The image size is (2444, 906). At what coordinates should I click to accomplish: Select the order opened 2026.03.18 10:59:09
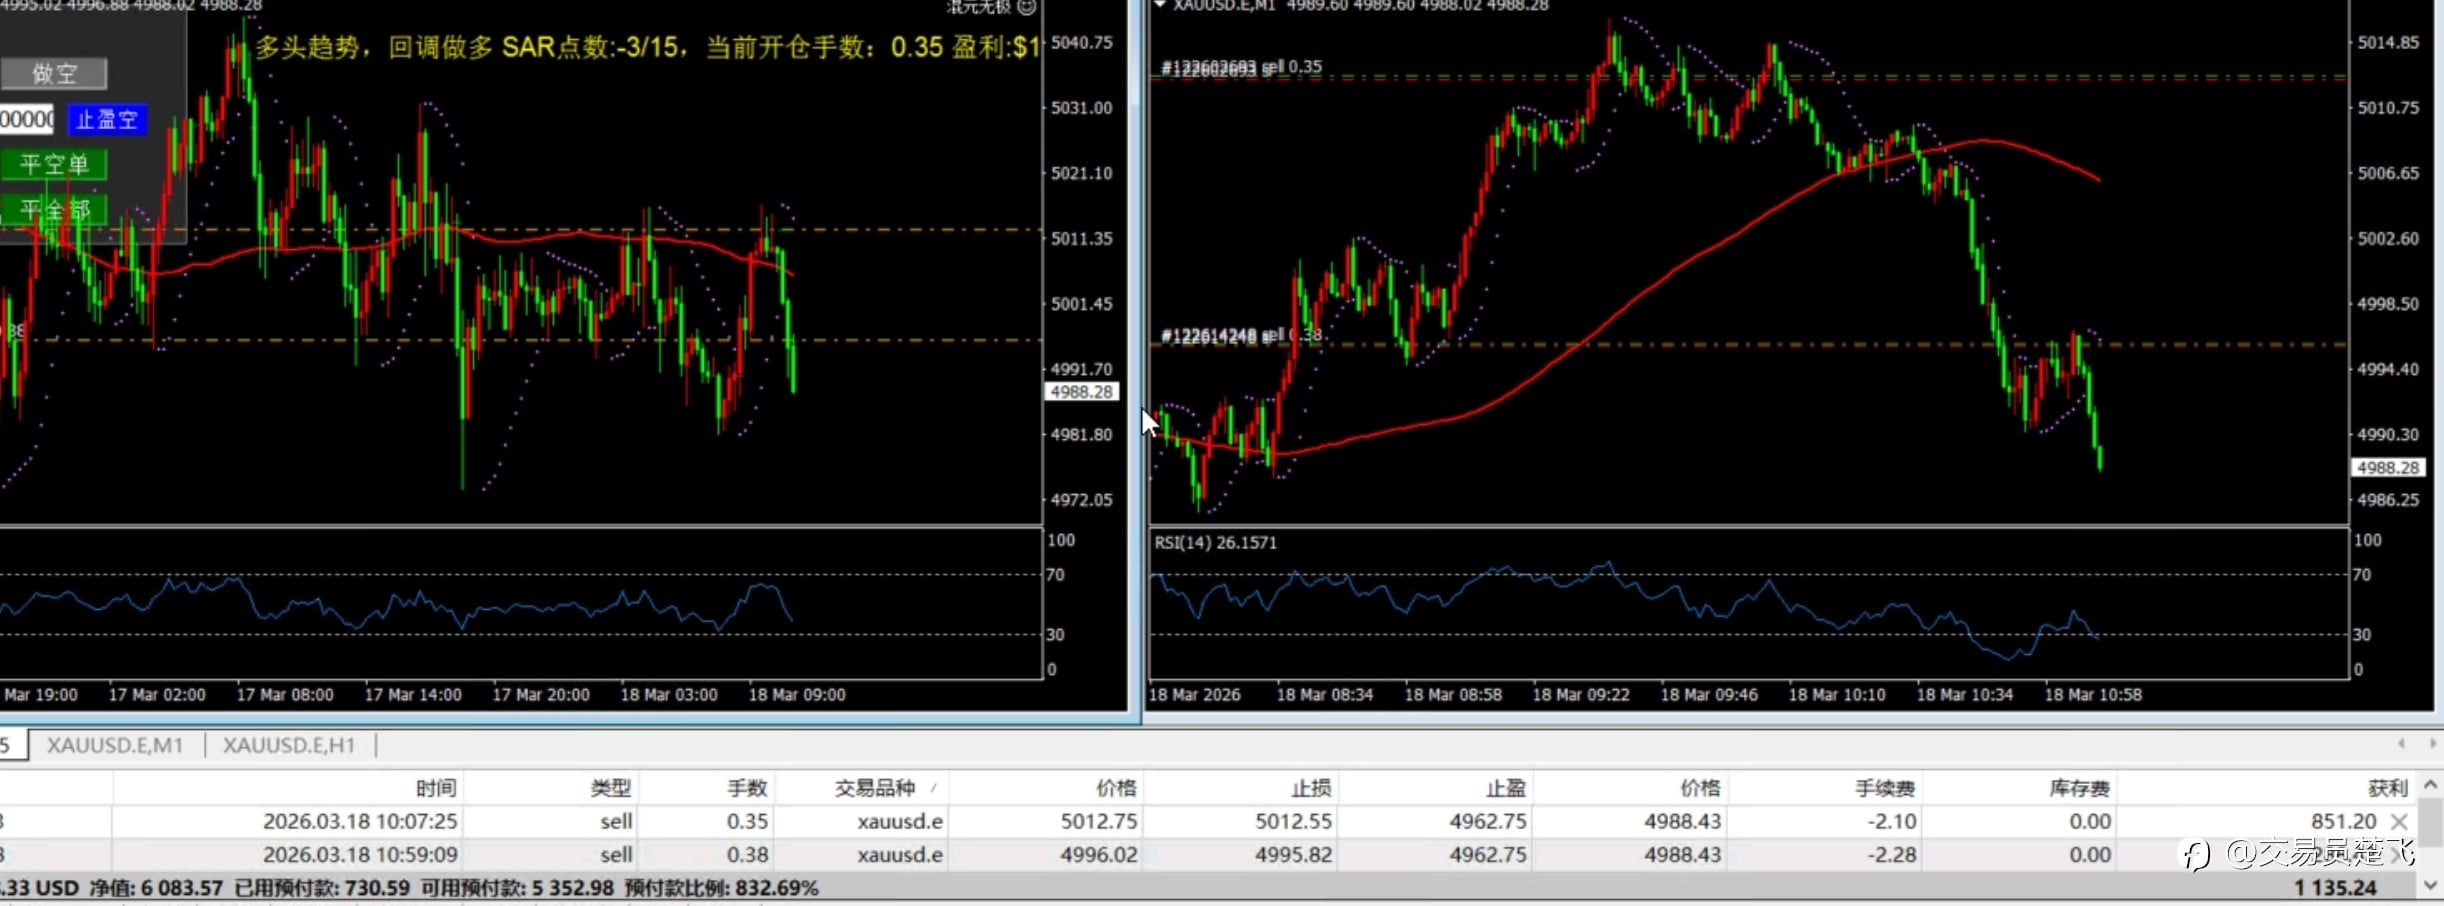click(x=1208, y=854)
